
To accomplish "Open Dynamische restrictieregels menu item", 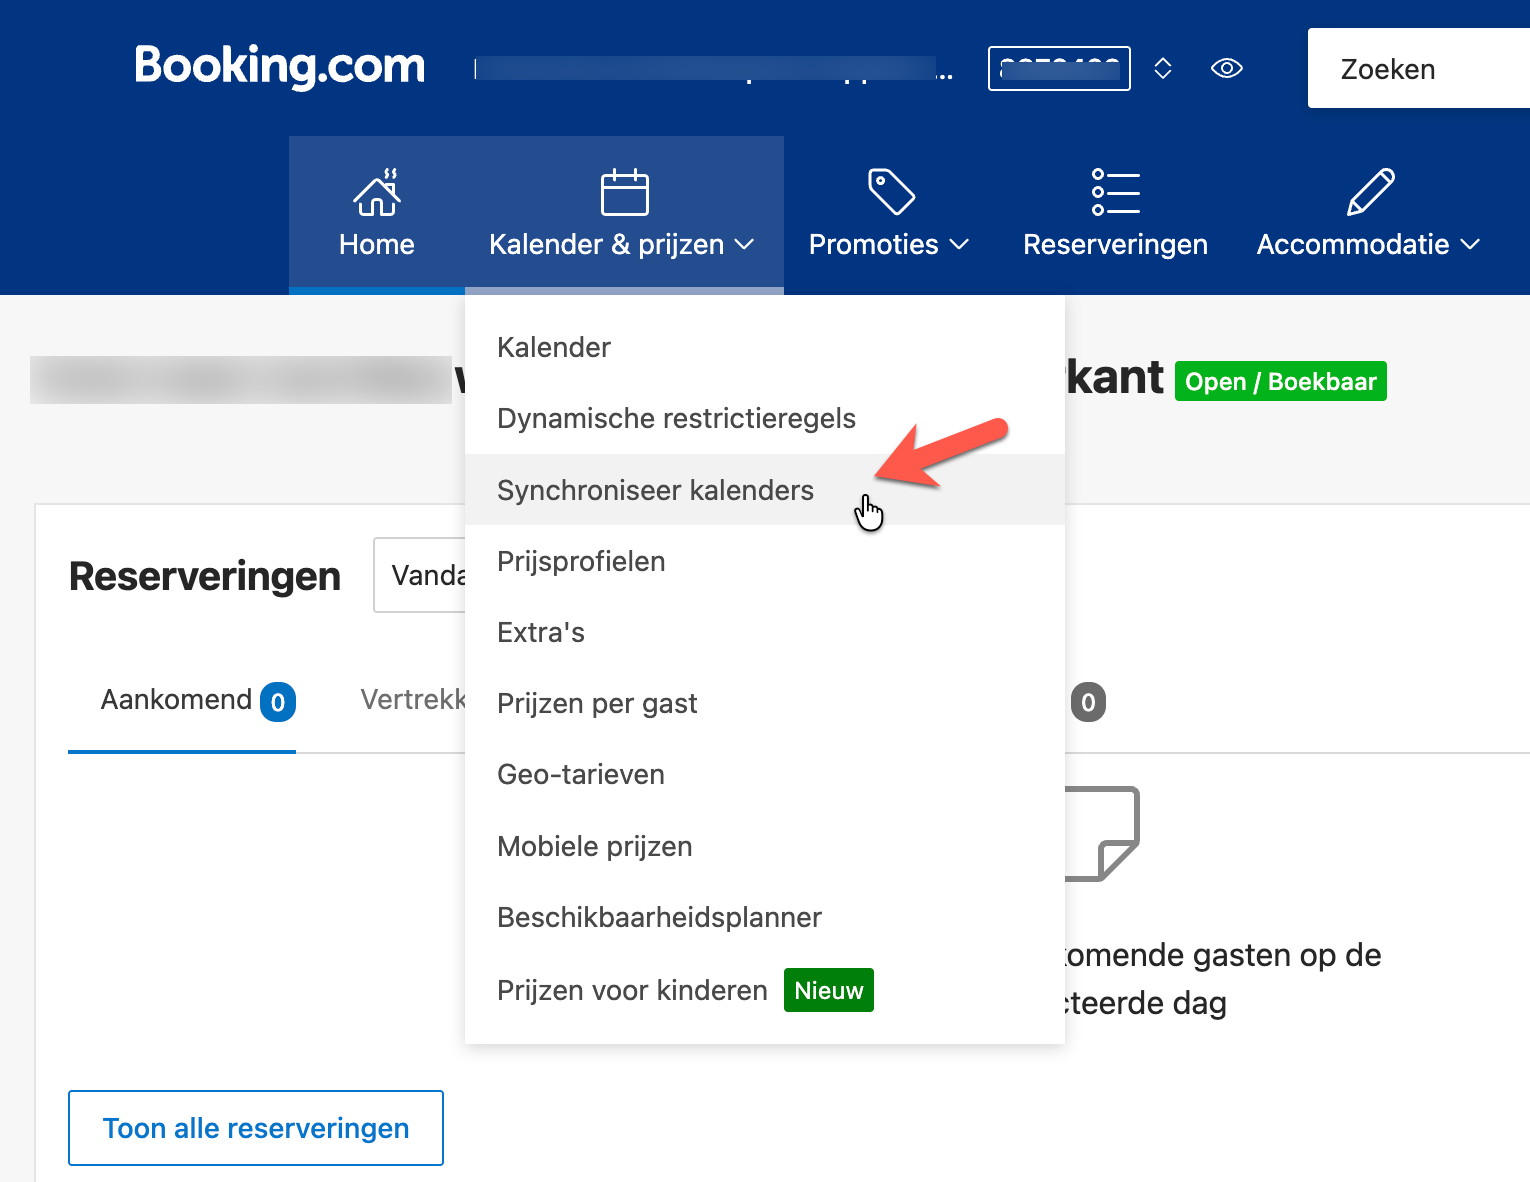I will tap(765, 418).
